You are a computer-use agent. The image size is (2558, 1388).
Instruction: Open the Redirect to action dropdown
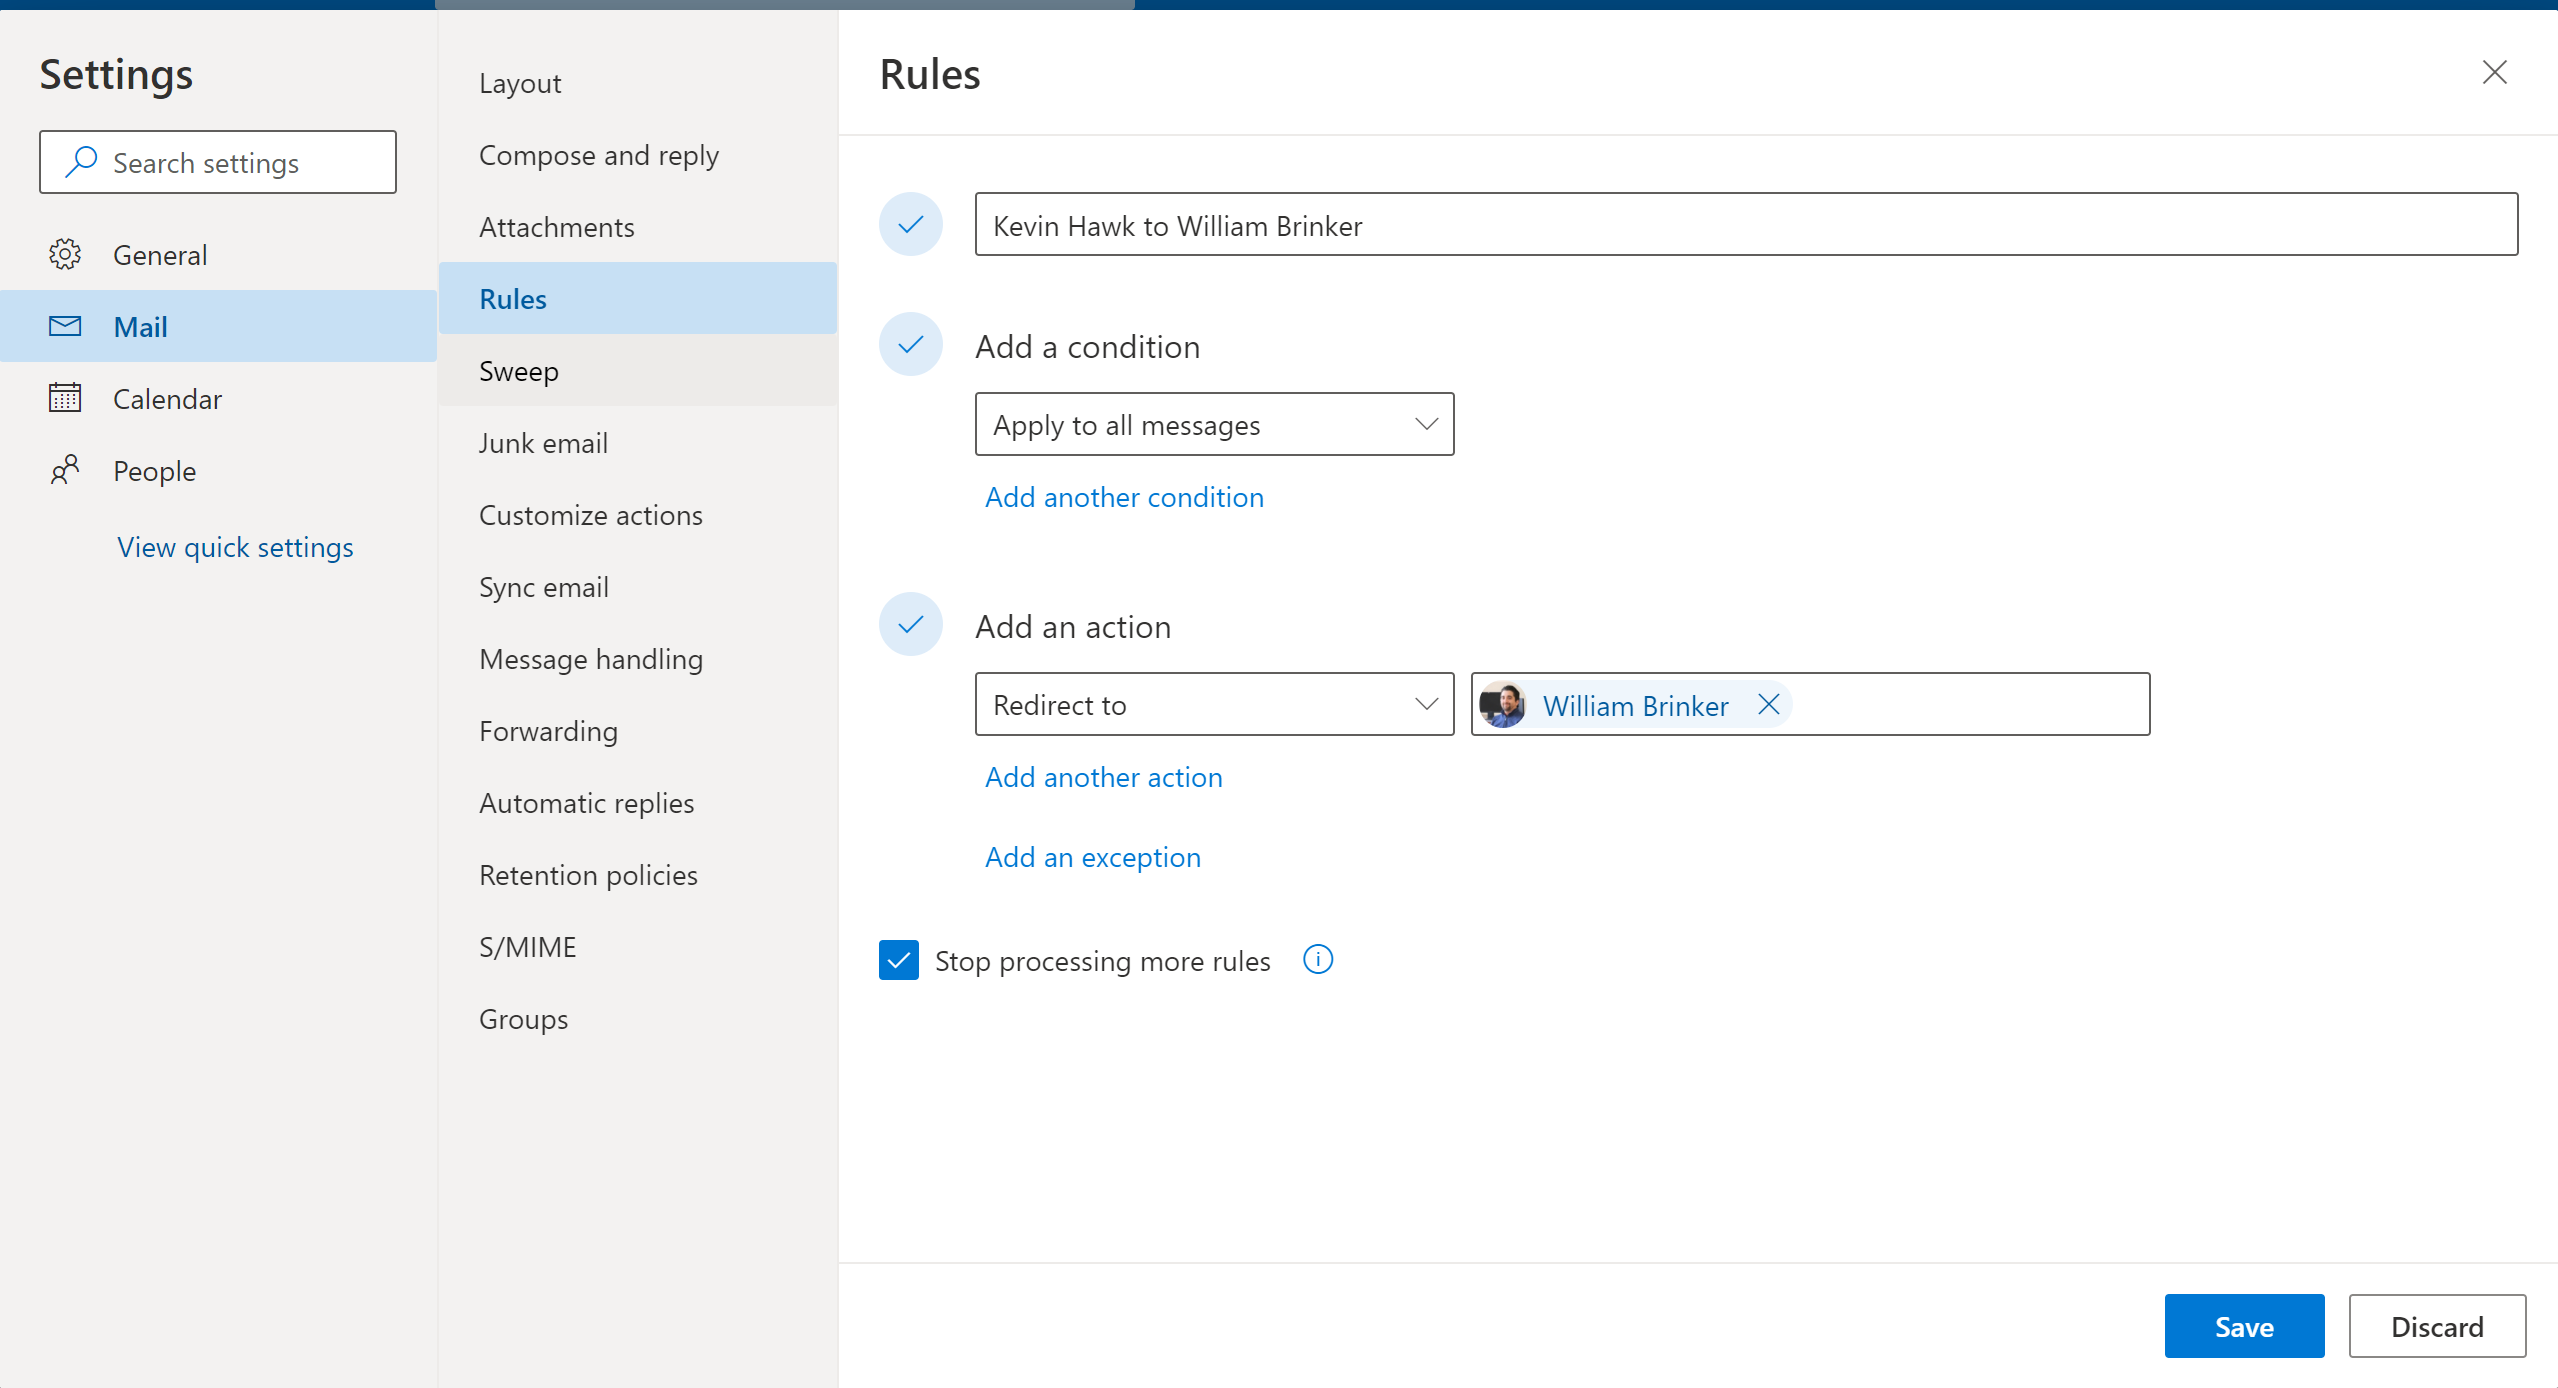[1214, 705]
